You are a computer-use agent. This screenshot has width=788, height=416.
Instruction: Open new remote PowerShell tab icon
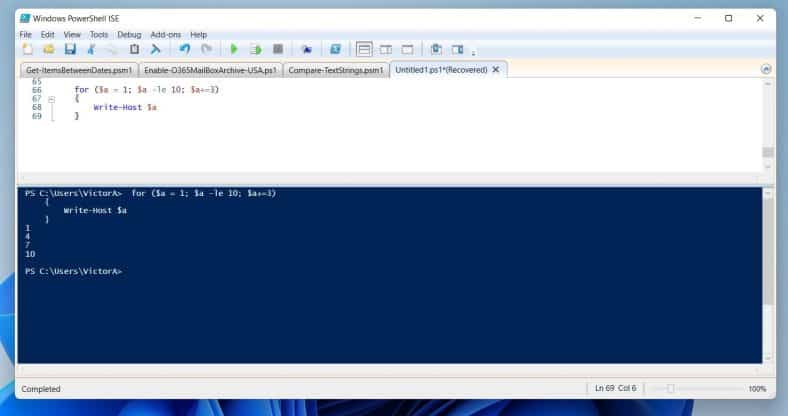click(x=307, y=49)
